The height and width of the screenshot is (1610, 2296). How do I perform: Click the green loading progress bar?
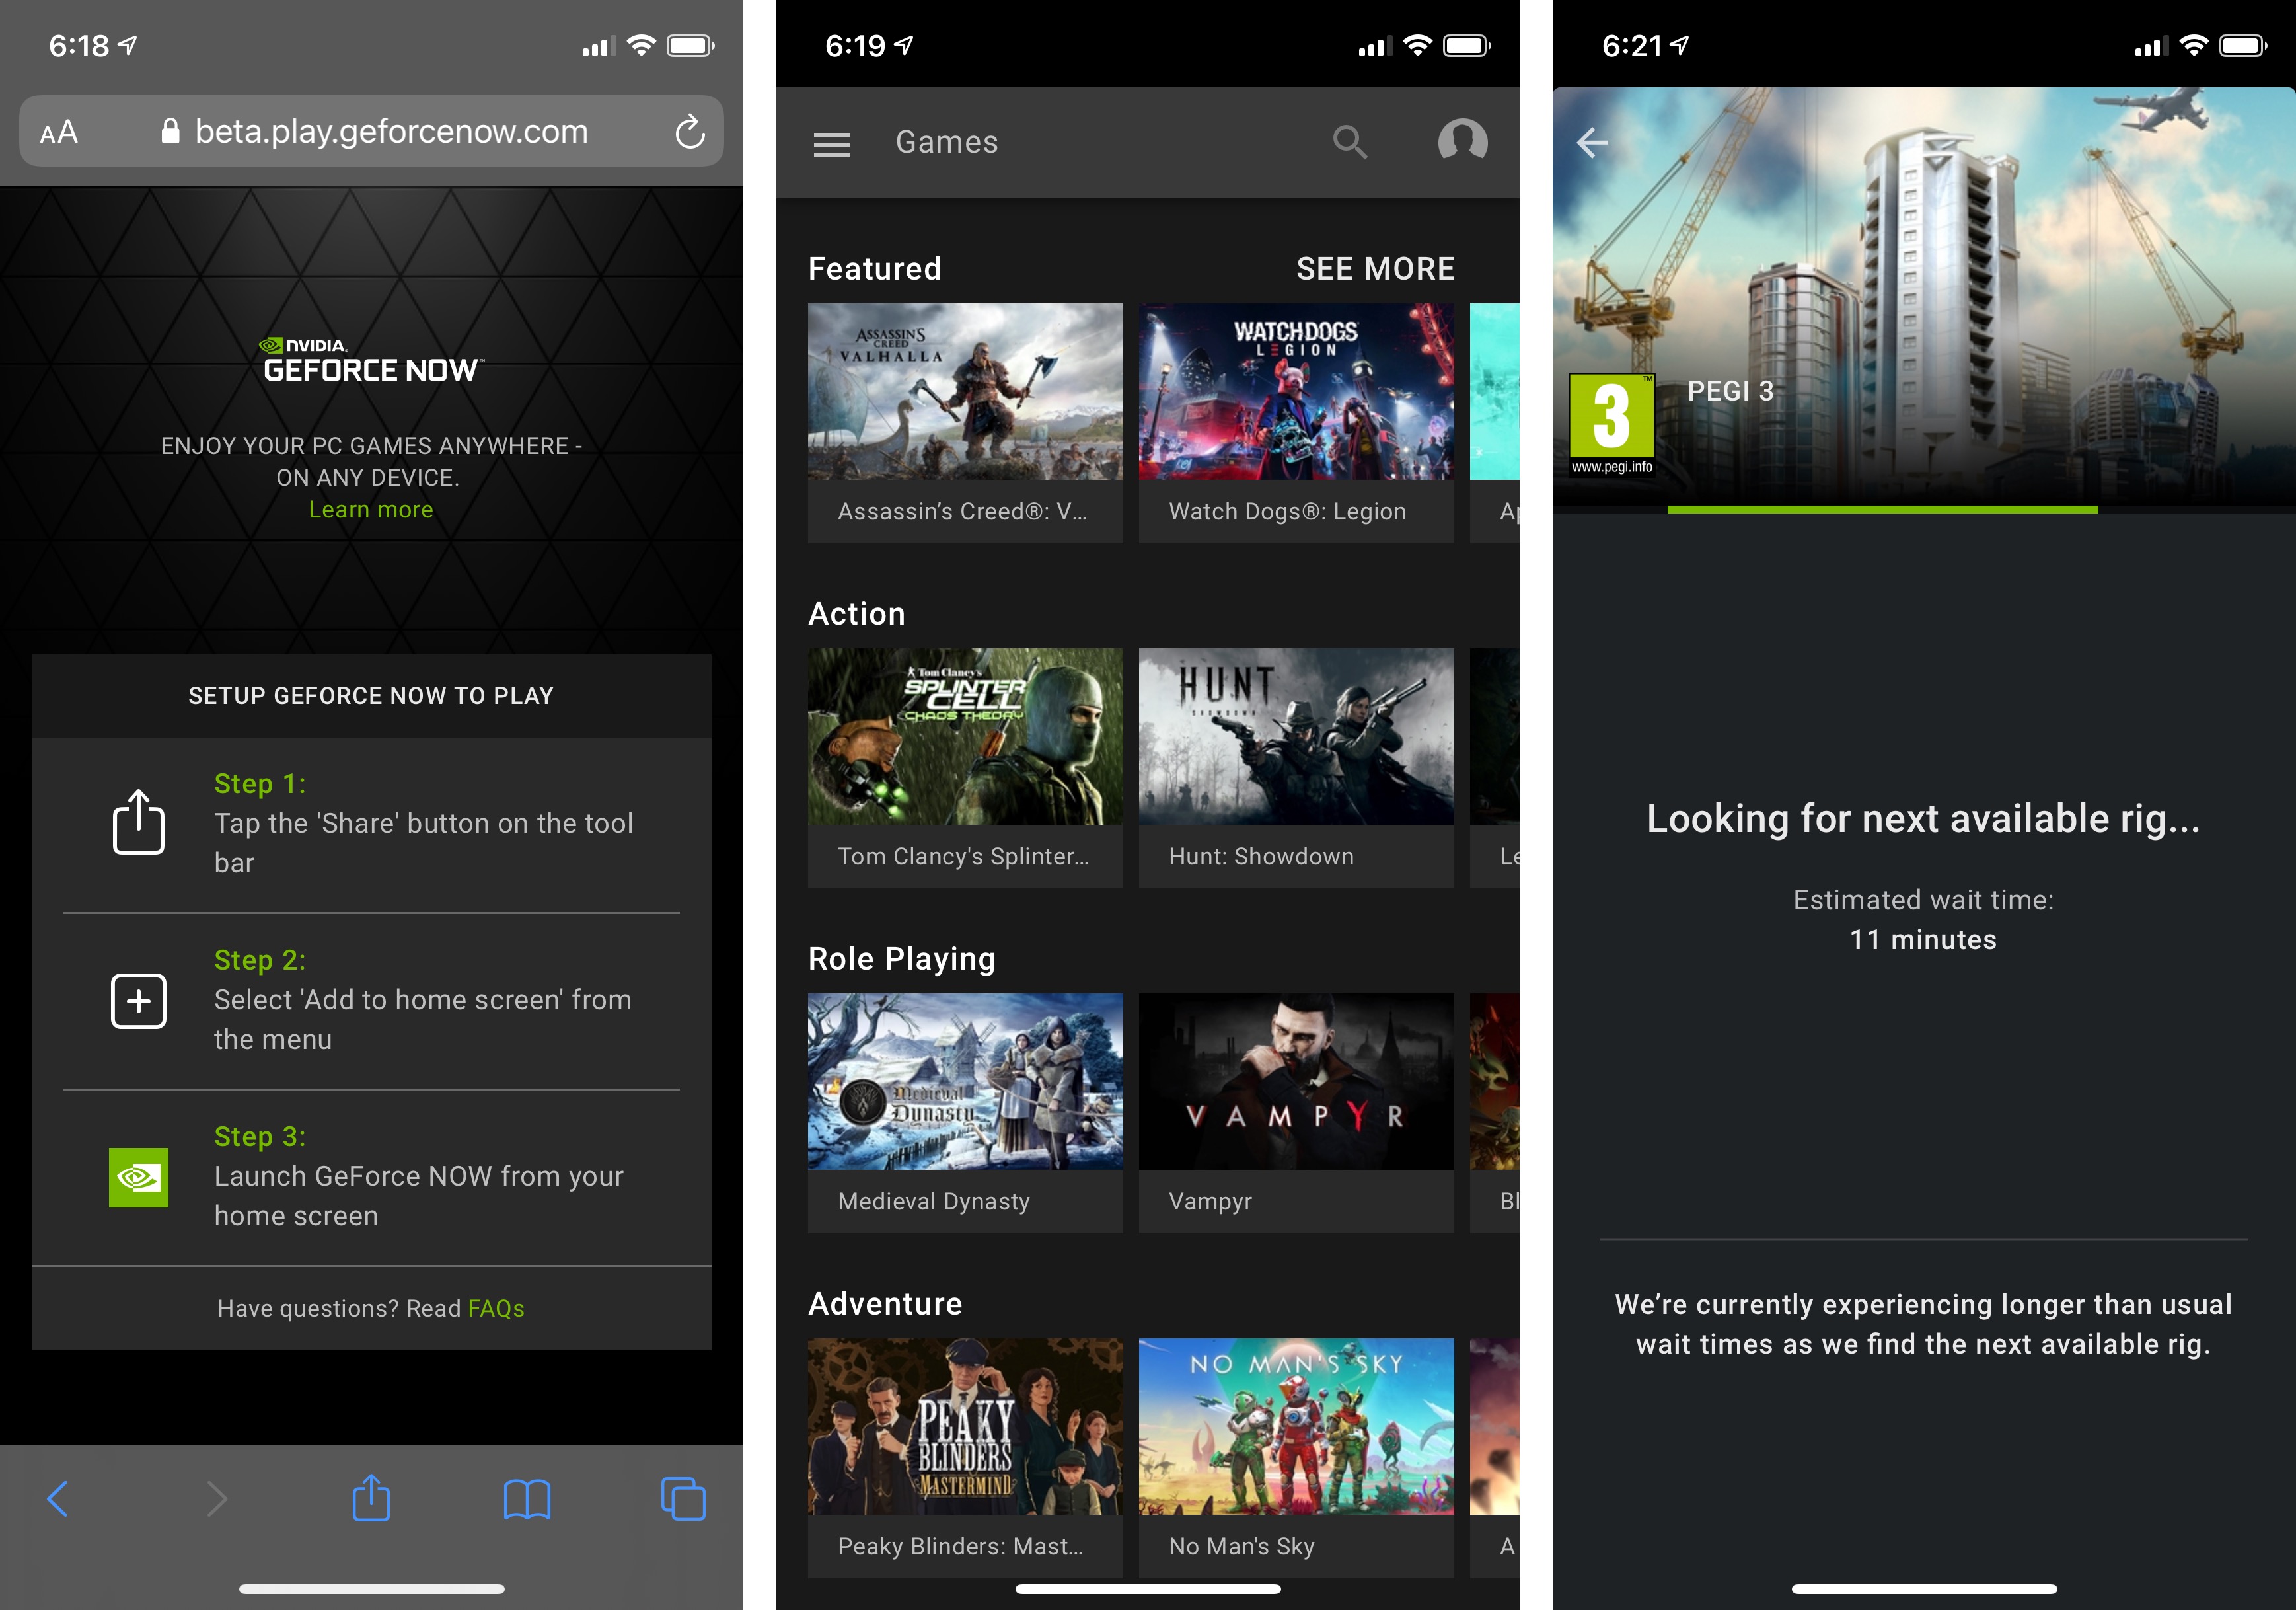pos(1882,510)
